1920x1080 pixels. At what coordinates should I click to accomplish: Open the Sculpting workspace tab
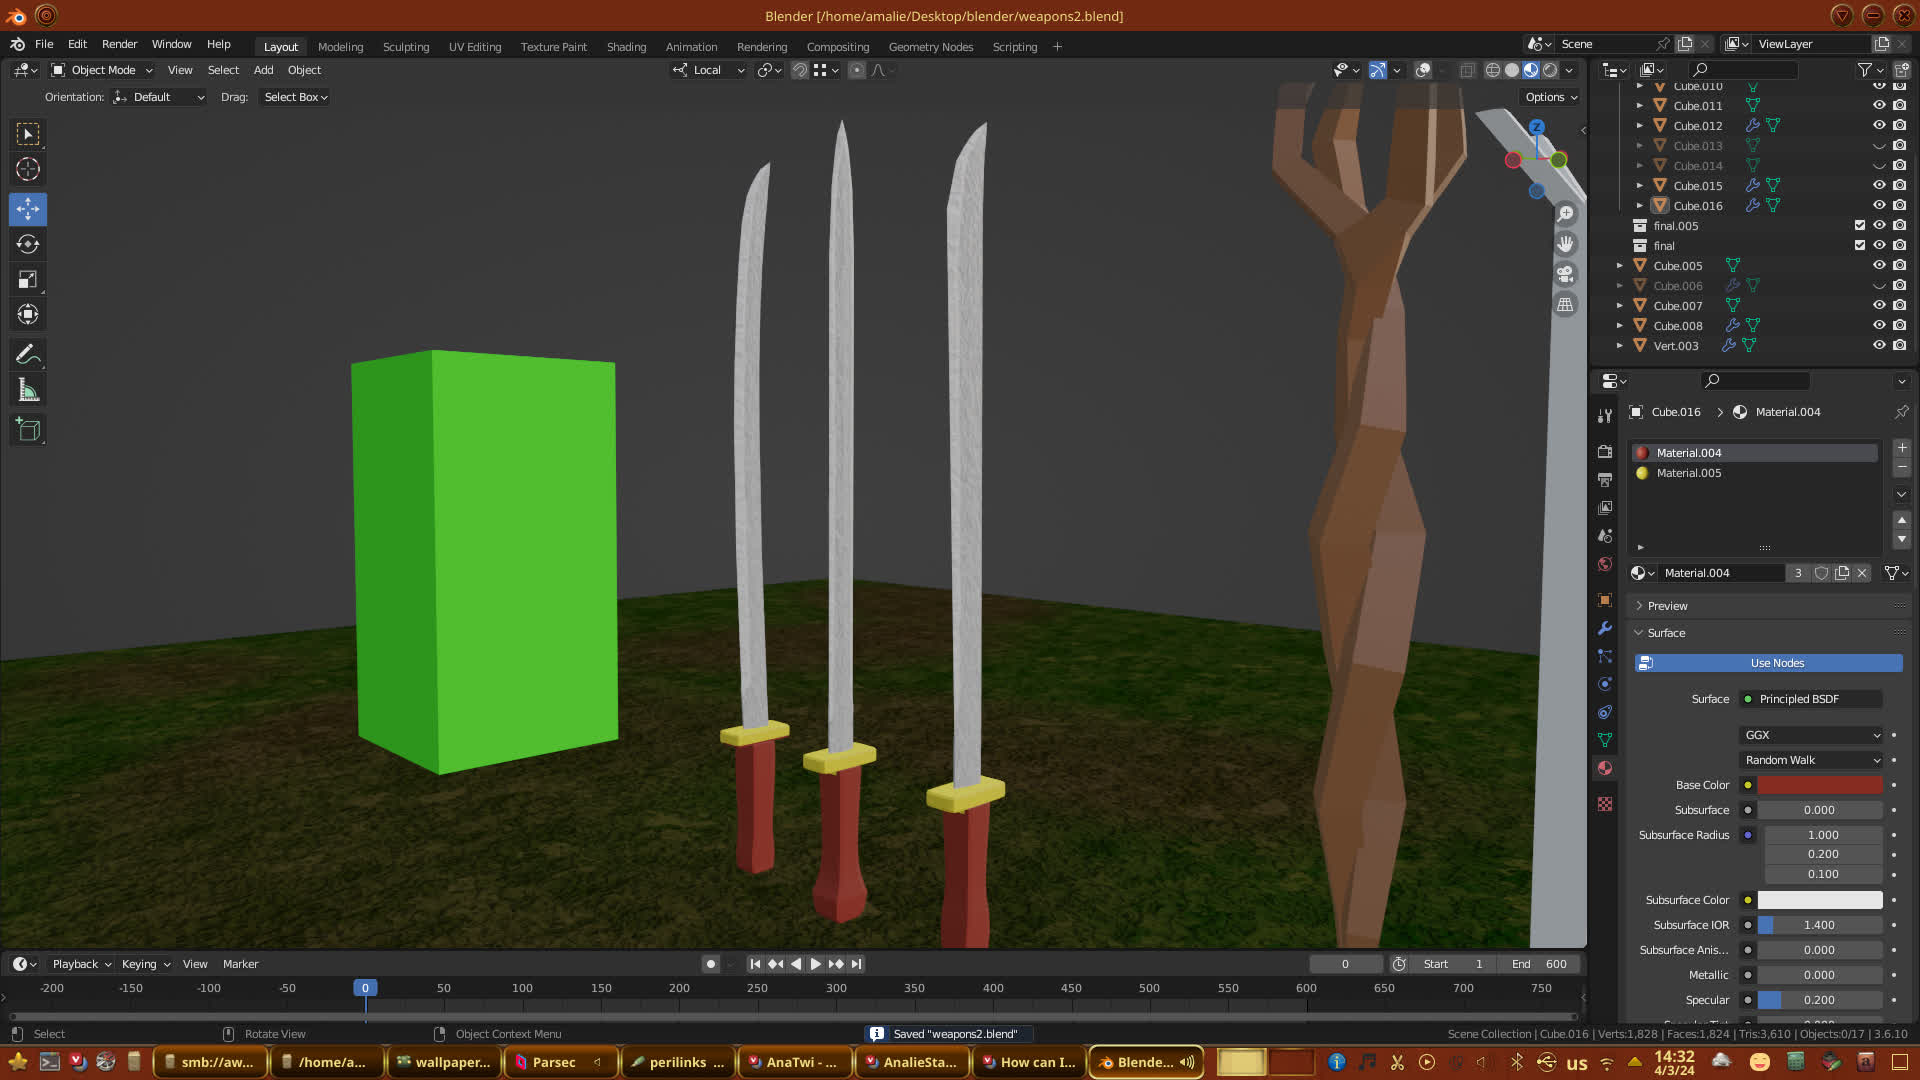[405, 47]
